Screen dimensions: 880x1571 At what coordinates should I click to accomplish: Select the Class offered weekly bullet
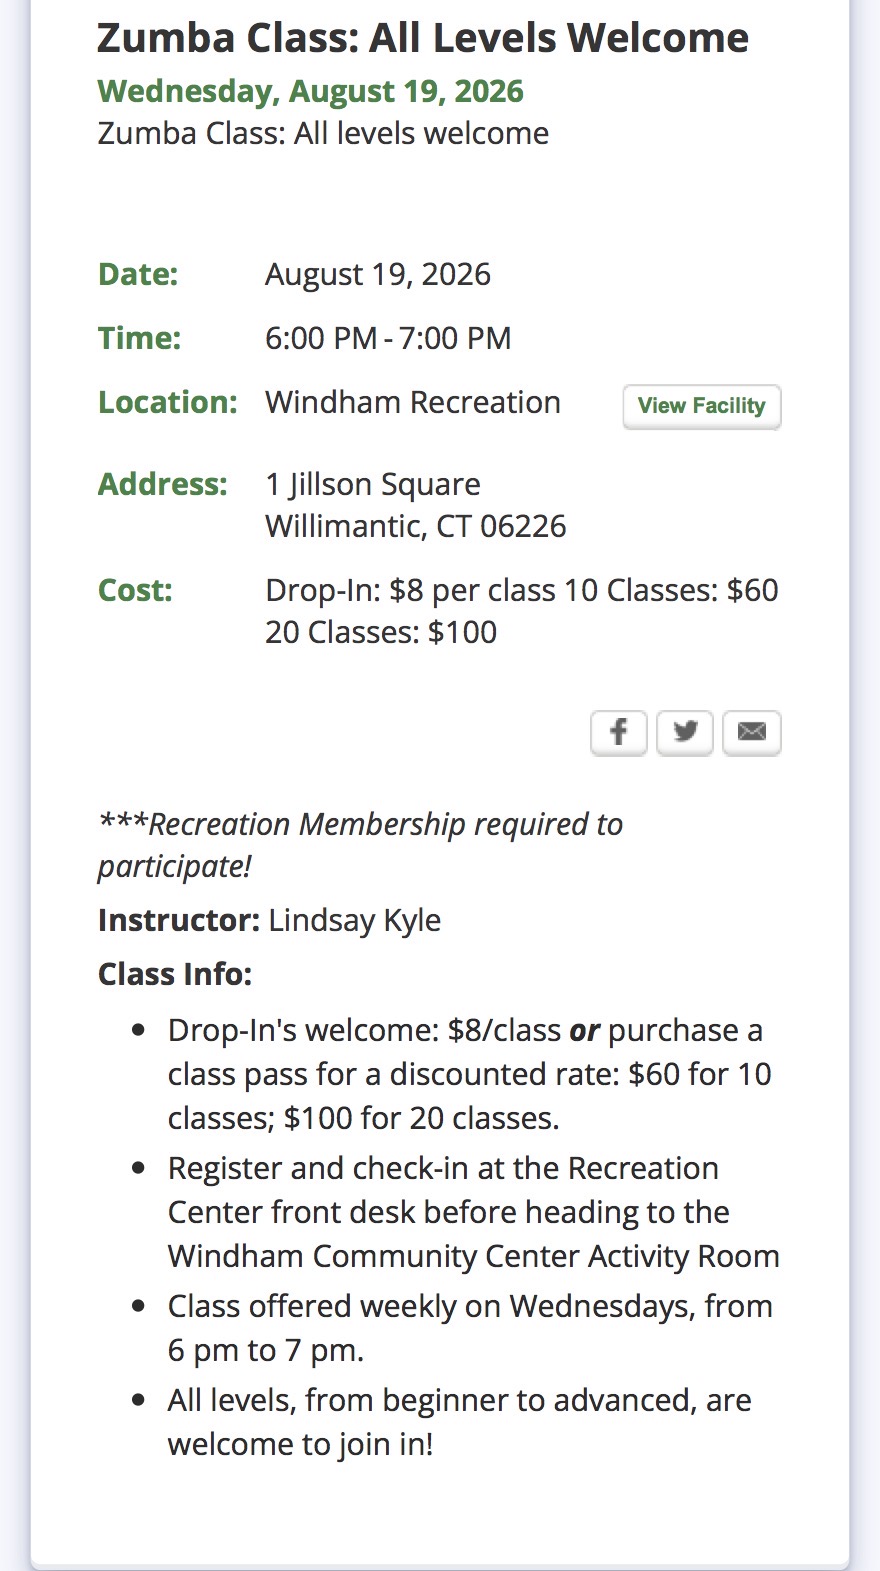point(470,1328)
